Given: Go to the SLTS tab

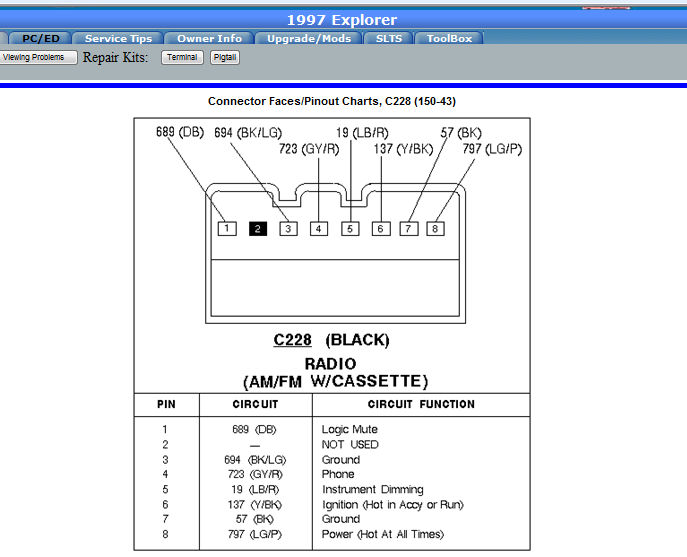Looking at the screenshot, I should pos(389,39).
